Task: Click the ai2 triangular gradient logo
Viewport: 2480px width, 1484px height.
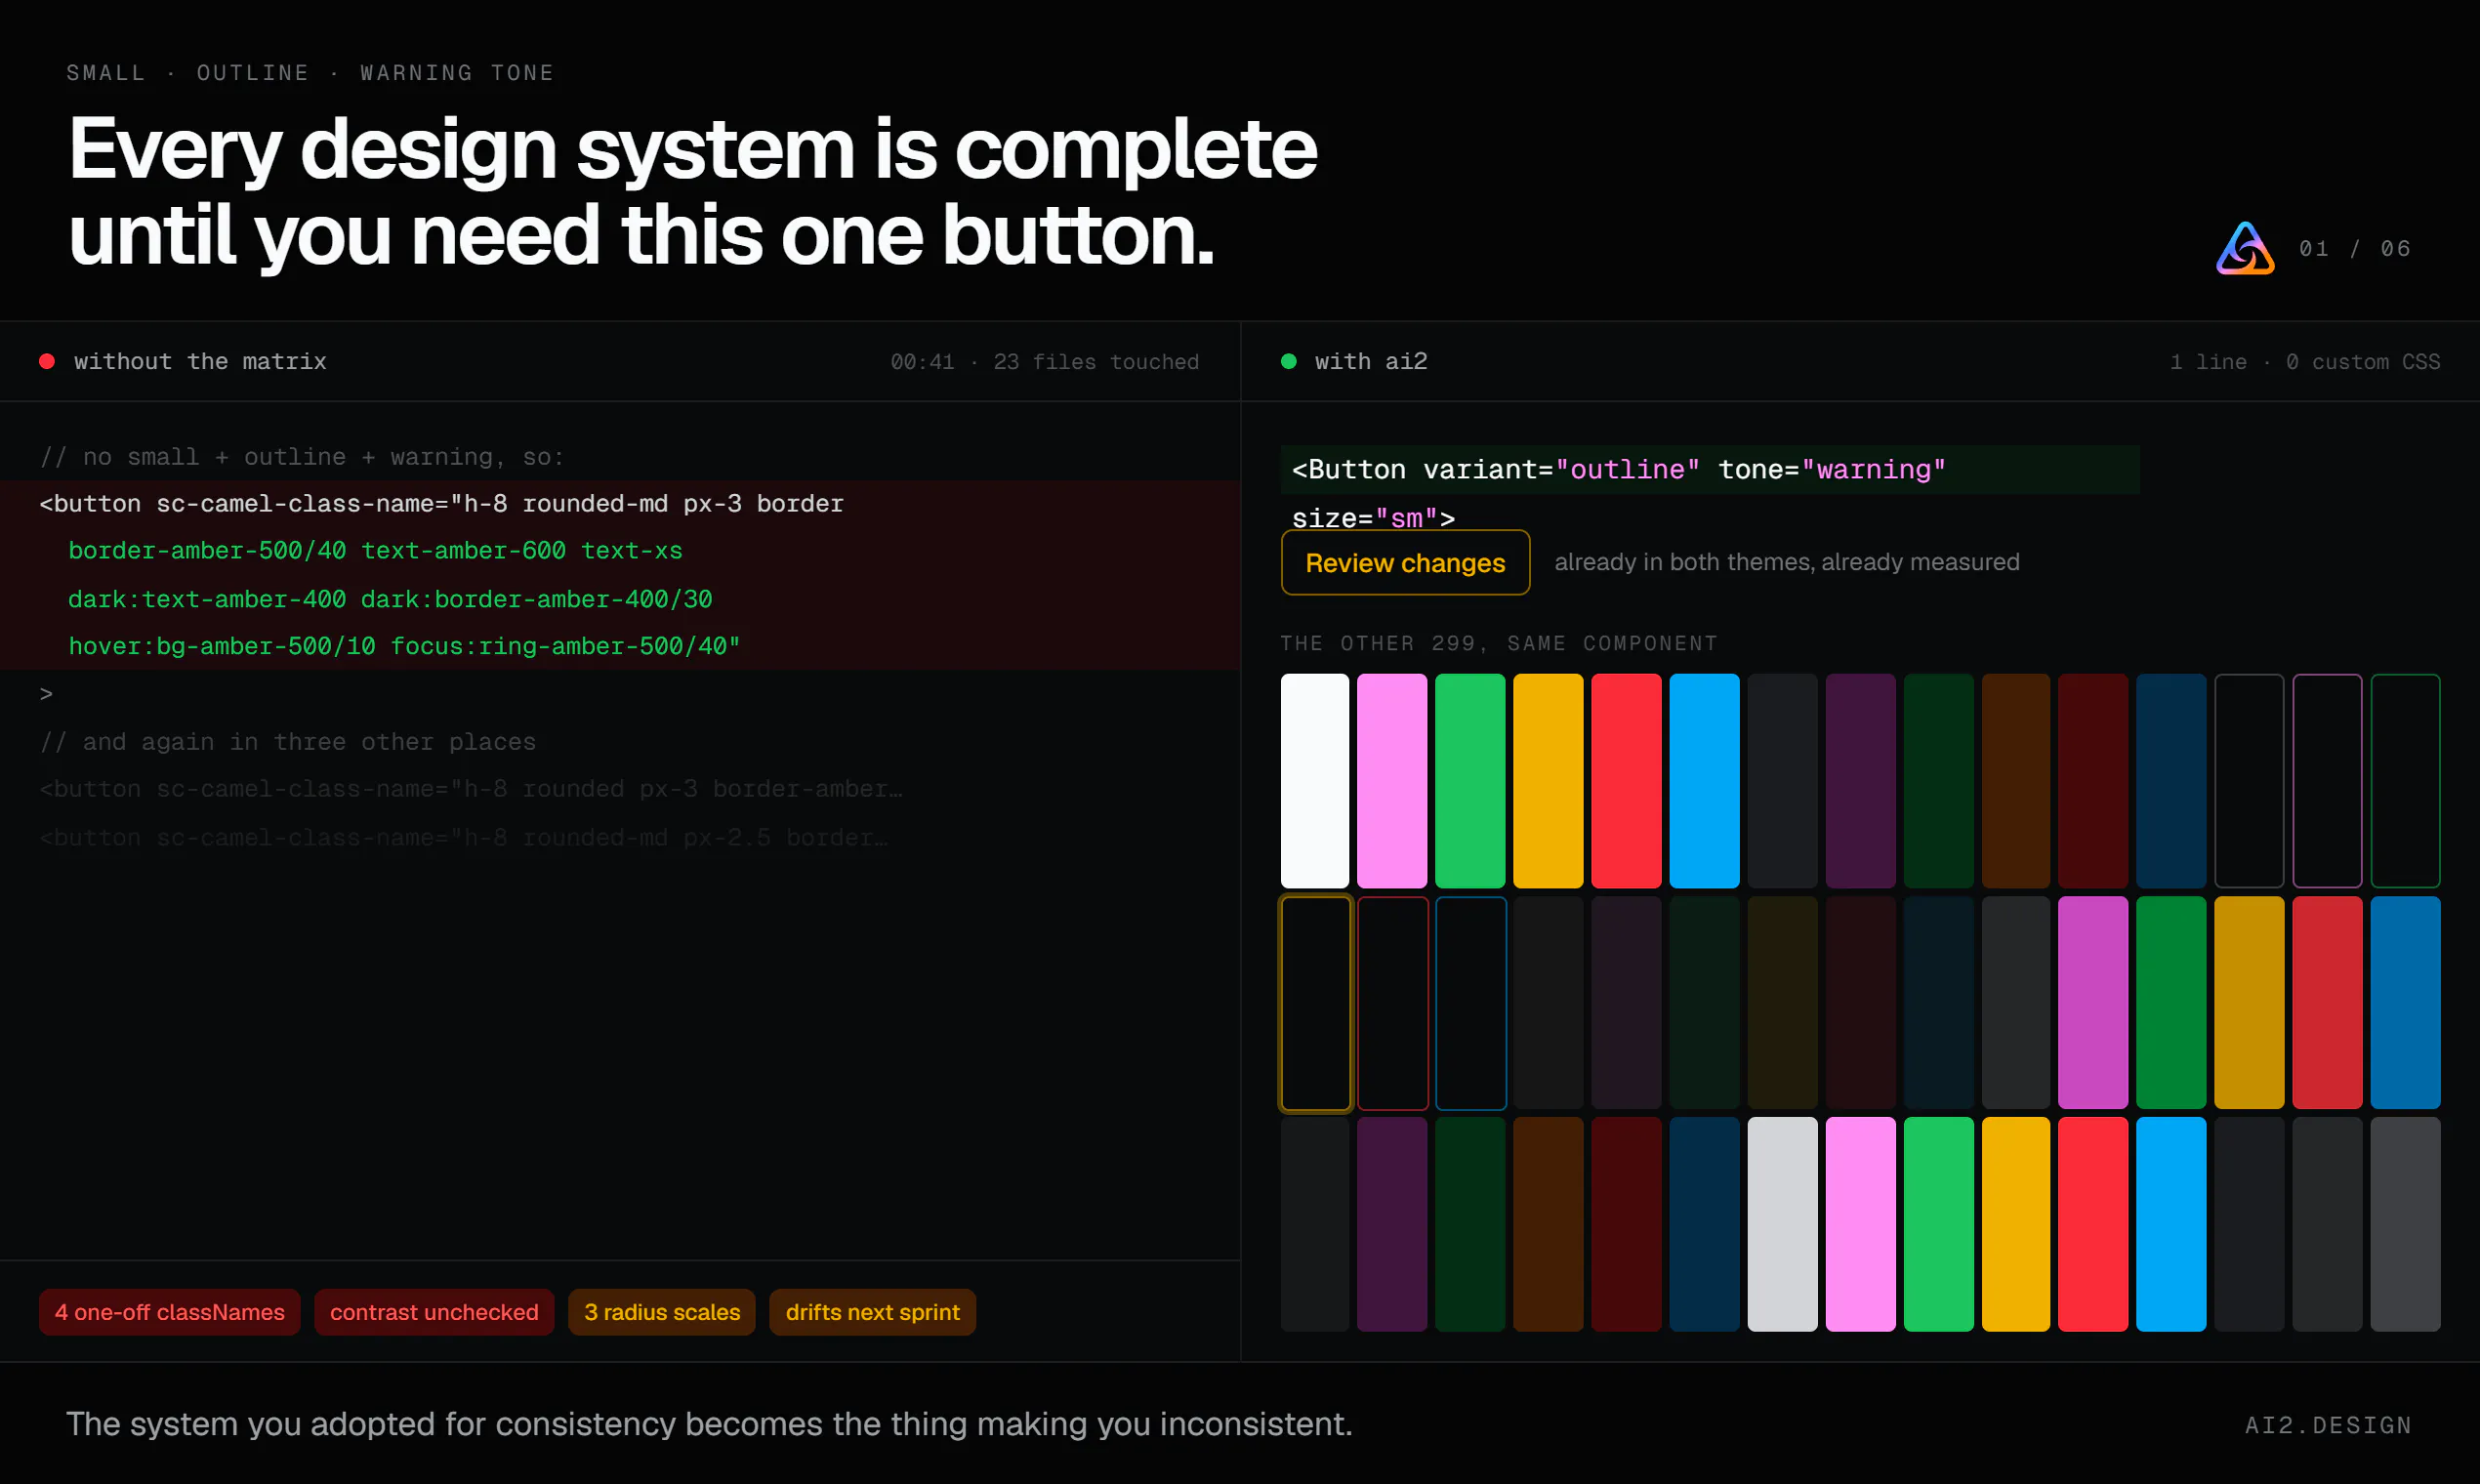Action: [x=2245, y=248]
